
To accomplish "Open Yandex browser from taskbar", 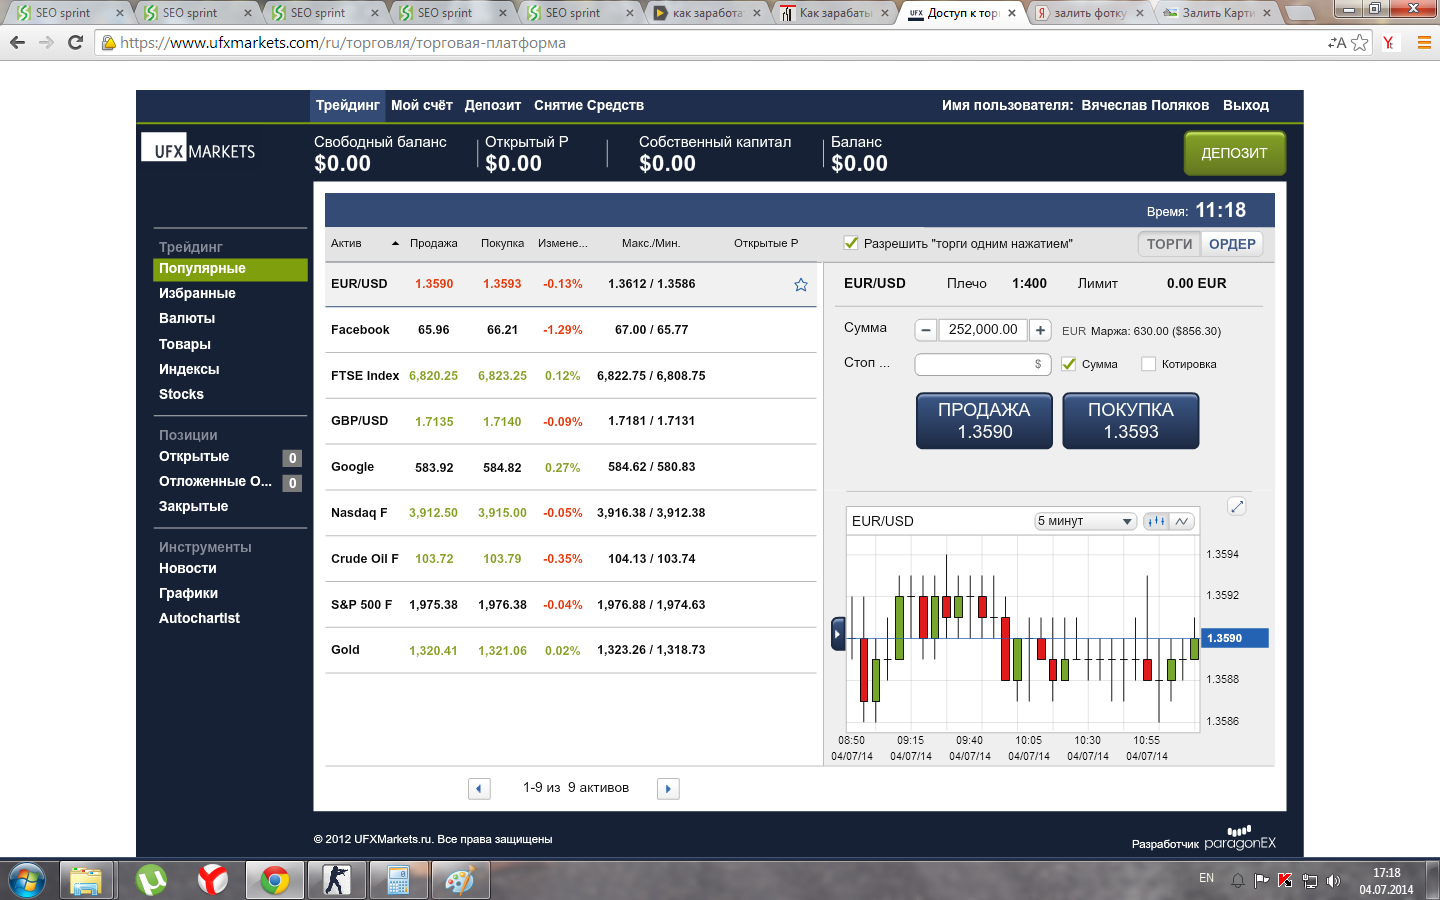I will [x=212, y=880].
